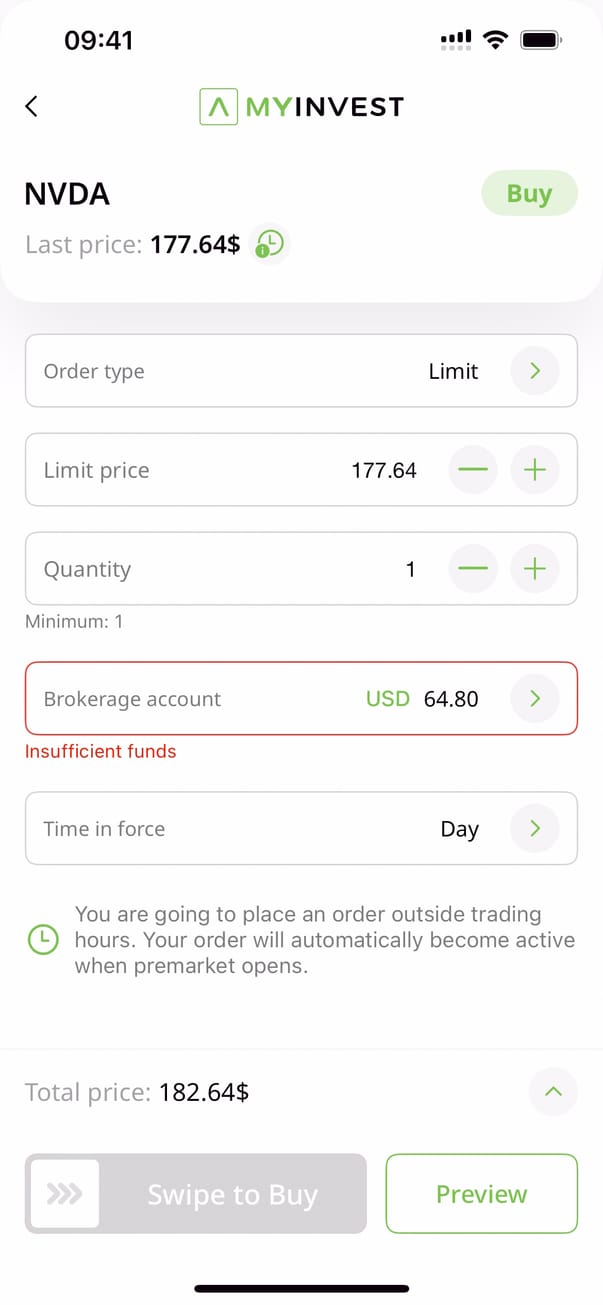The width and height of the screenshot is (603, 1305).
Task: Open Time in force options chevron
Action: (x=535, y=828)
